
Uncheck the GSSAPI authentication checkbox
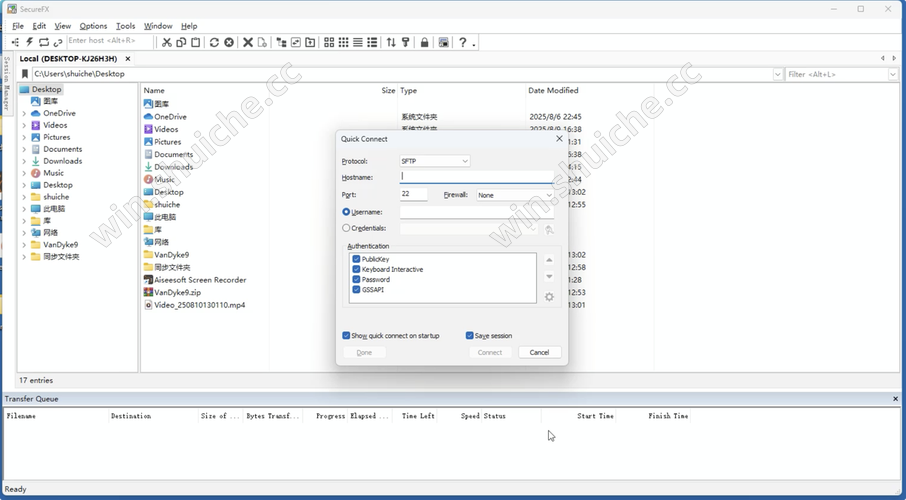pos(357,290)
